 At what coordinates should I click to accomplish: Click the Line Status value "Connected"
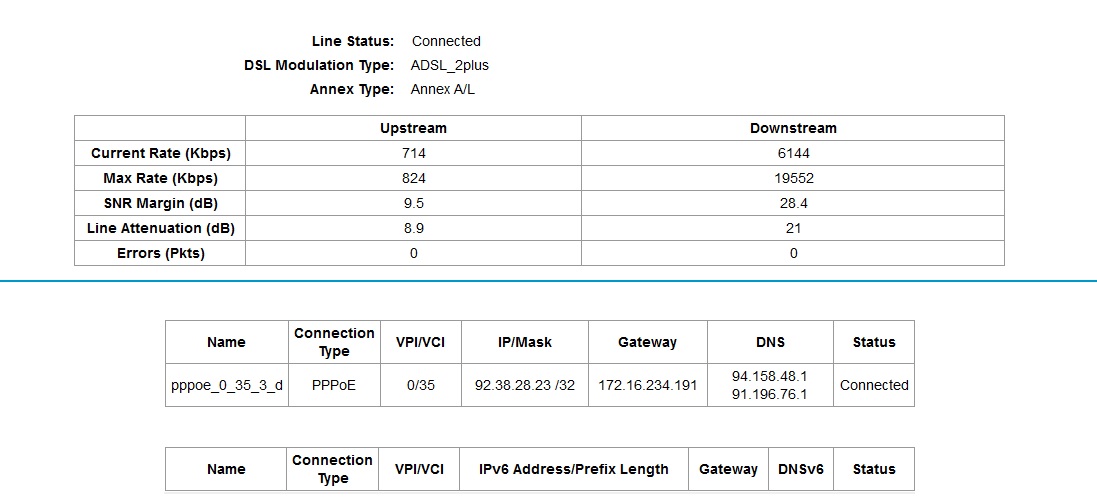point(446,41)
